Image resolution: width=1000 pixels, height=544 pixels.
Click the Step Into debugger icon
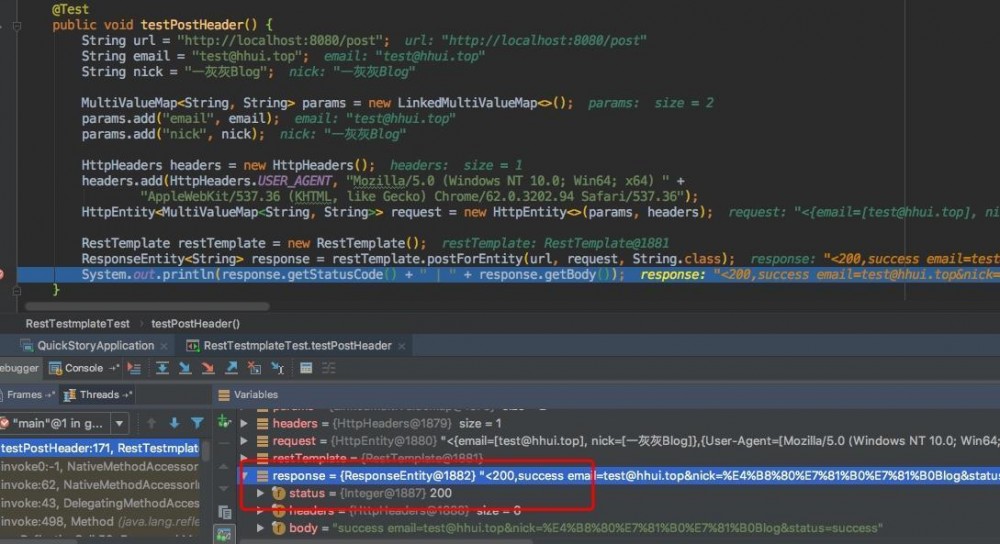185,368
